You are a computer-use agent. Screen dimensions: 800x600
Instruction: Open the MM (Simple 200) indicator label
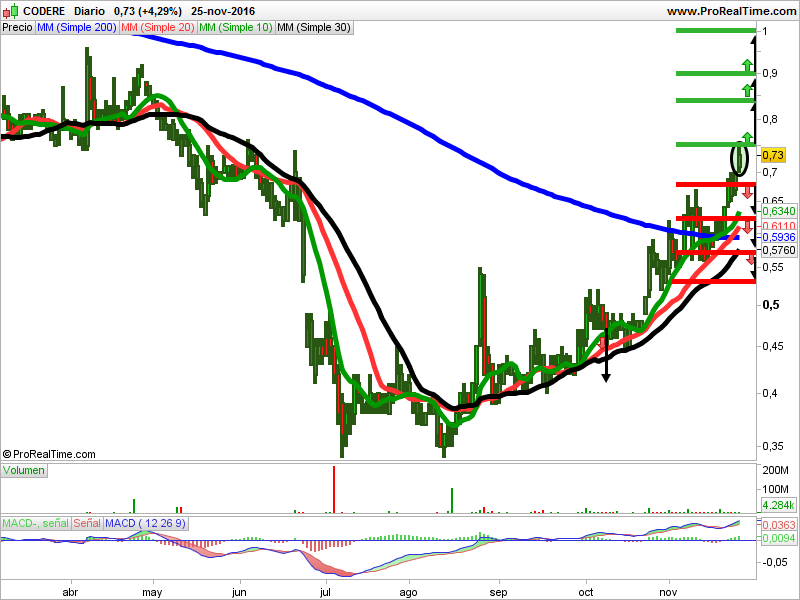[77, 28]
